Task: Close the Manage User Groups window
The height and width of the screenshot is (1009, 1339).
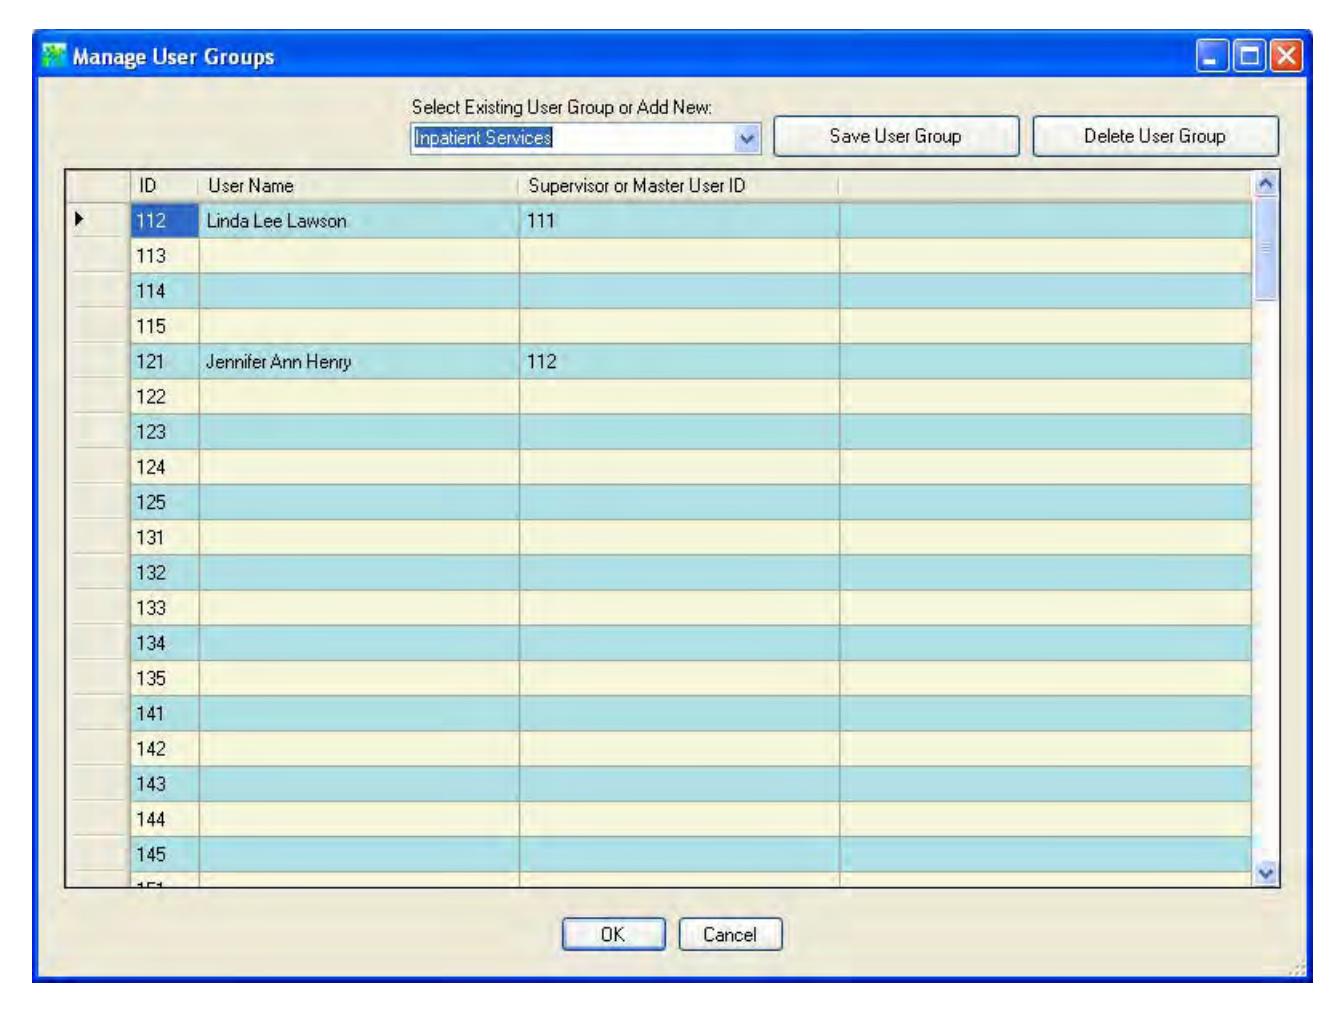Action: (x=1287, y=56)
